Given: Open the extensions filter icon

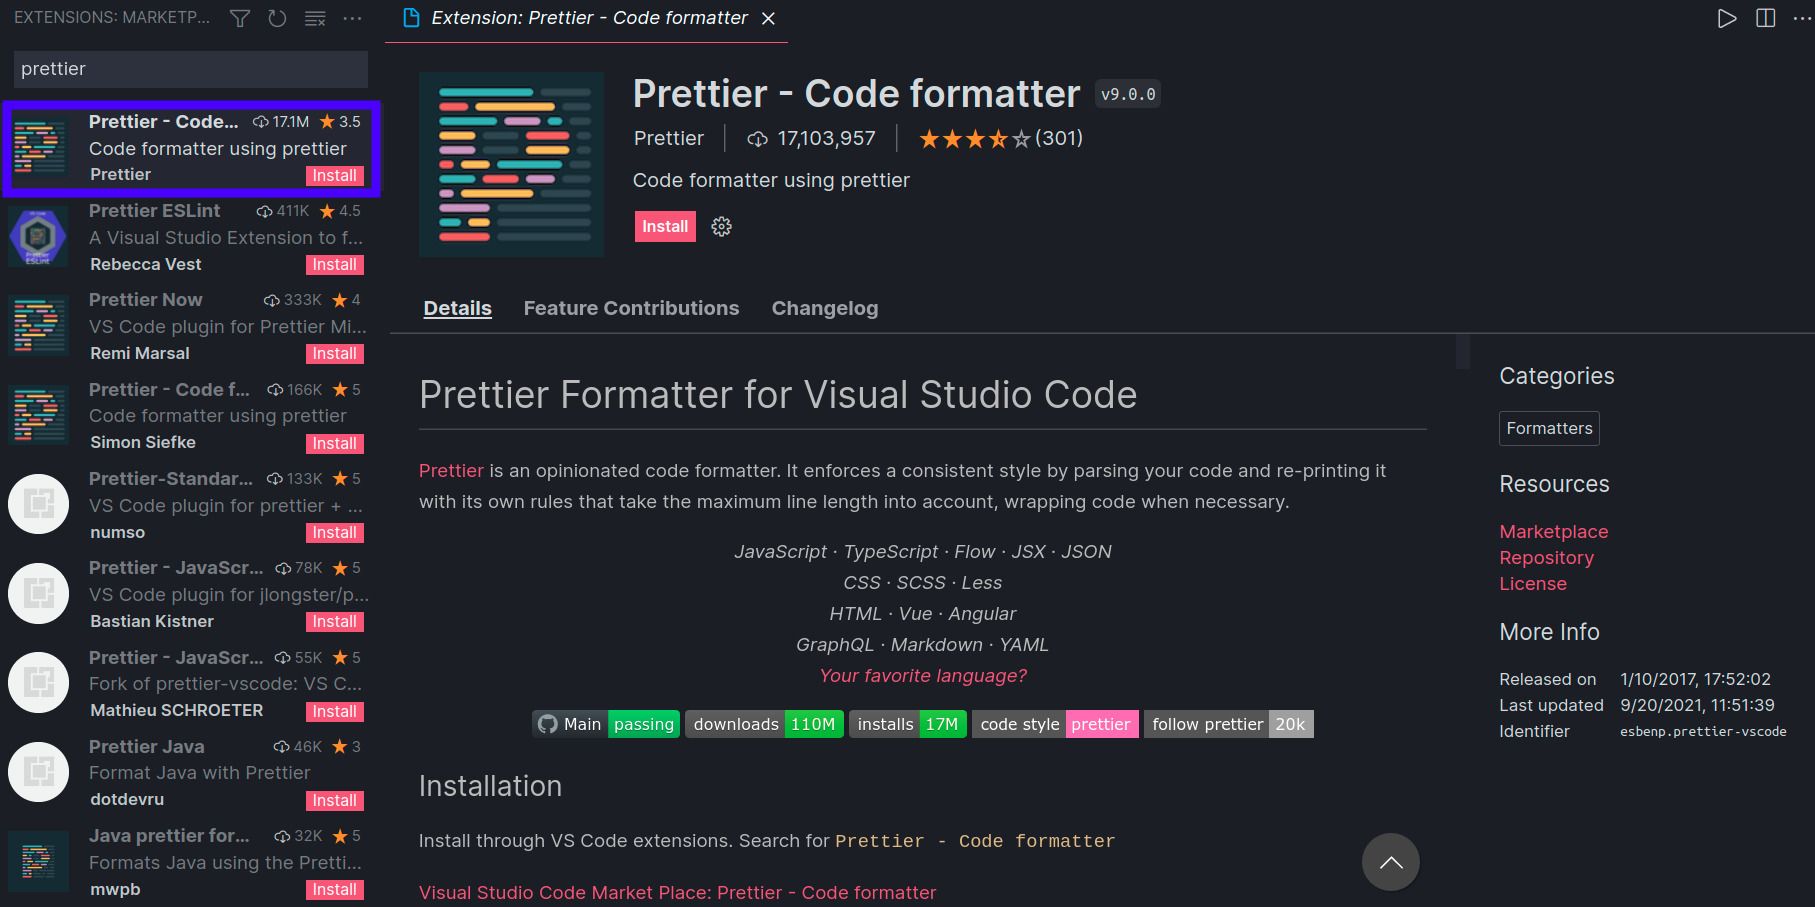Looking at the screenshot, I should 240,18.
